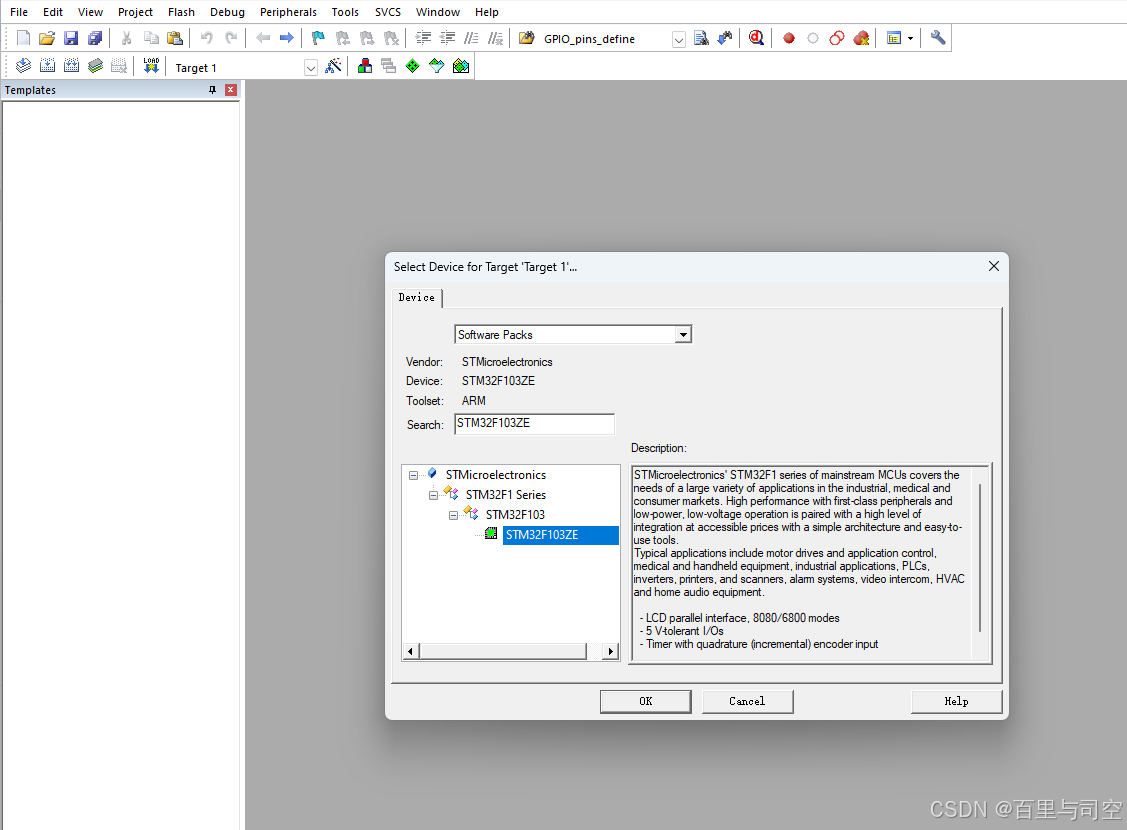Comment out the selection with // icon
Screen dimensions: 1127x830
471,38
